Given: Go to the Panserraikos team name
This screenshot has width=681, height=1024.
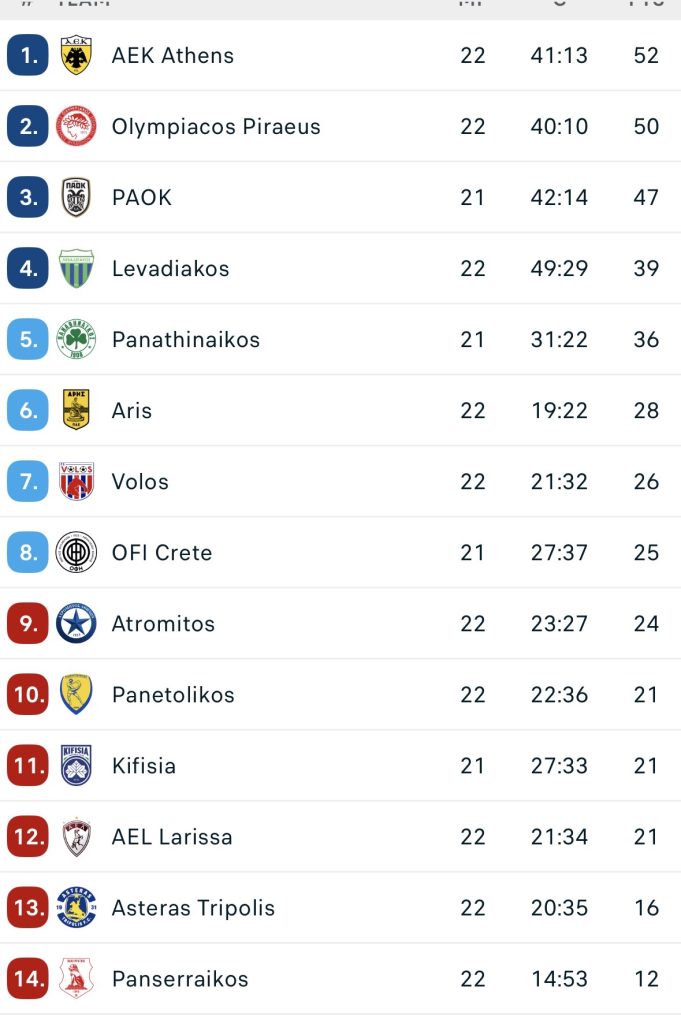Looking at the screenshot, I should coord(180,979).
